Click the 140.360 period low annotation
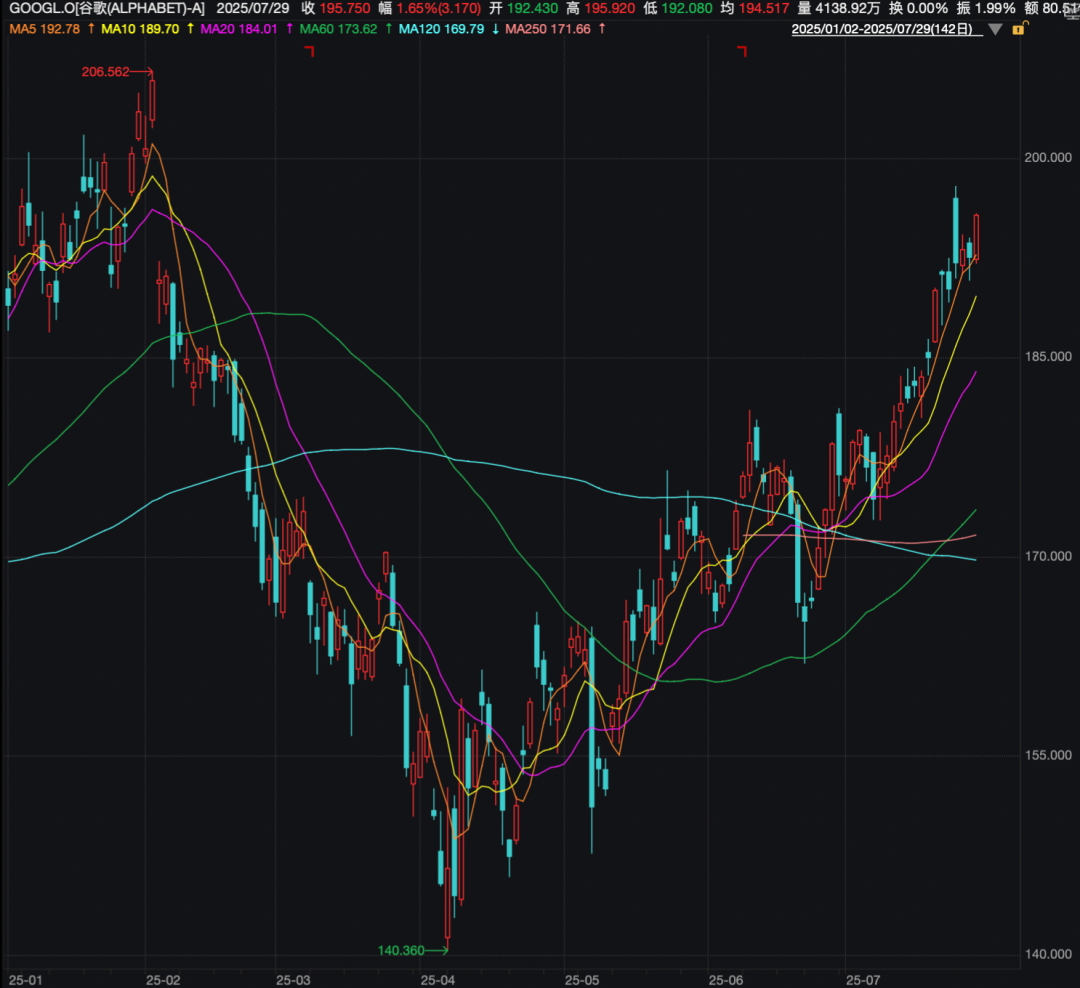The image size is (1080, 988). 401,951
